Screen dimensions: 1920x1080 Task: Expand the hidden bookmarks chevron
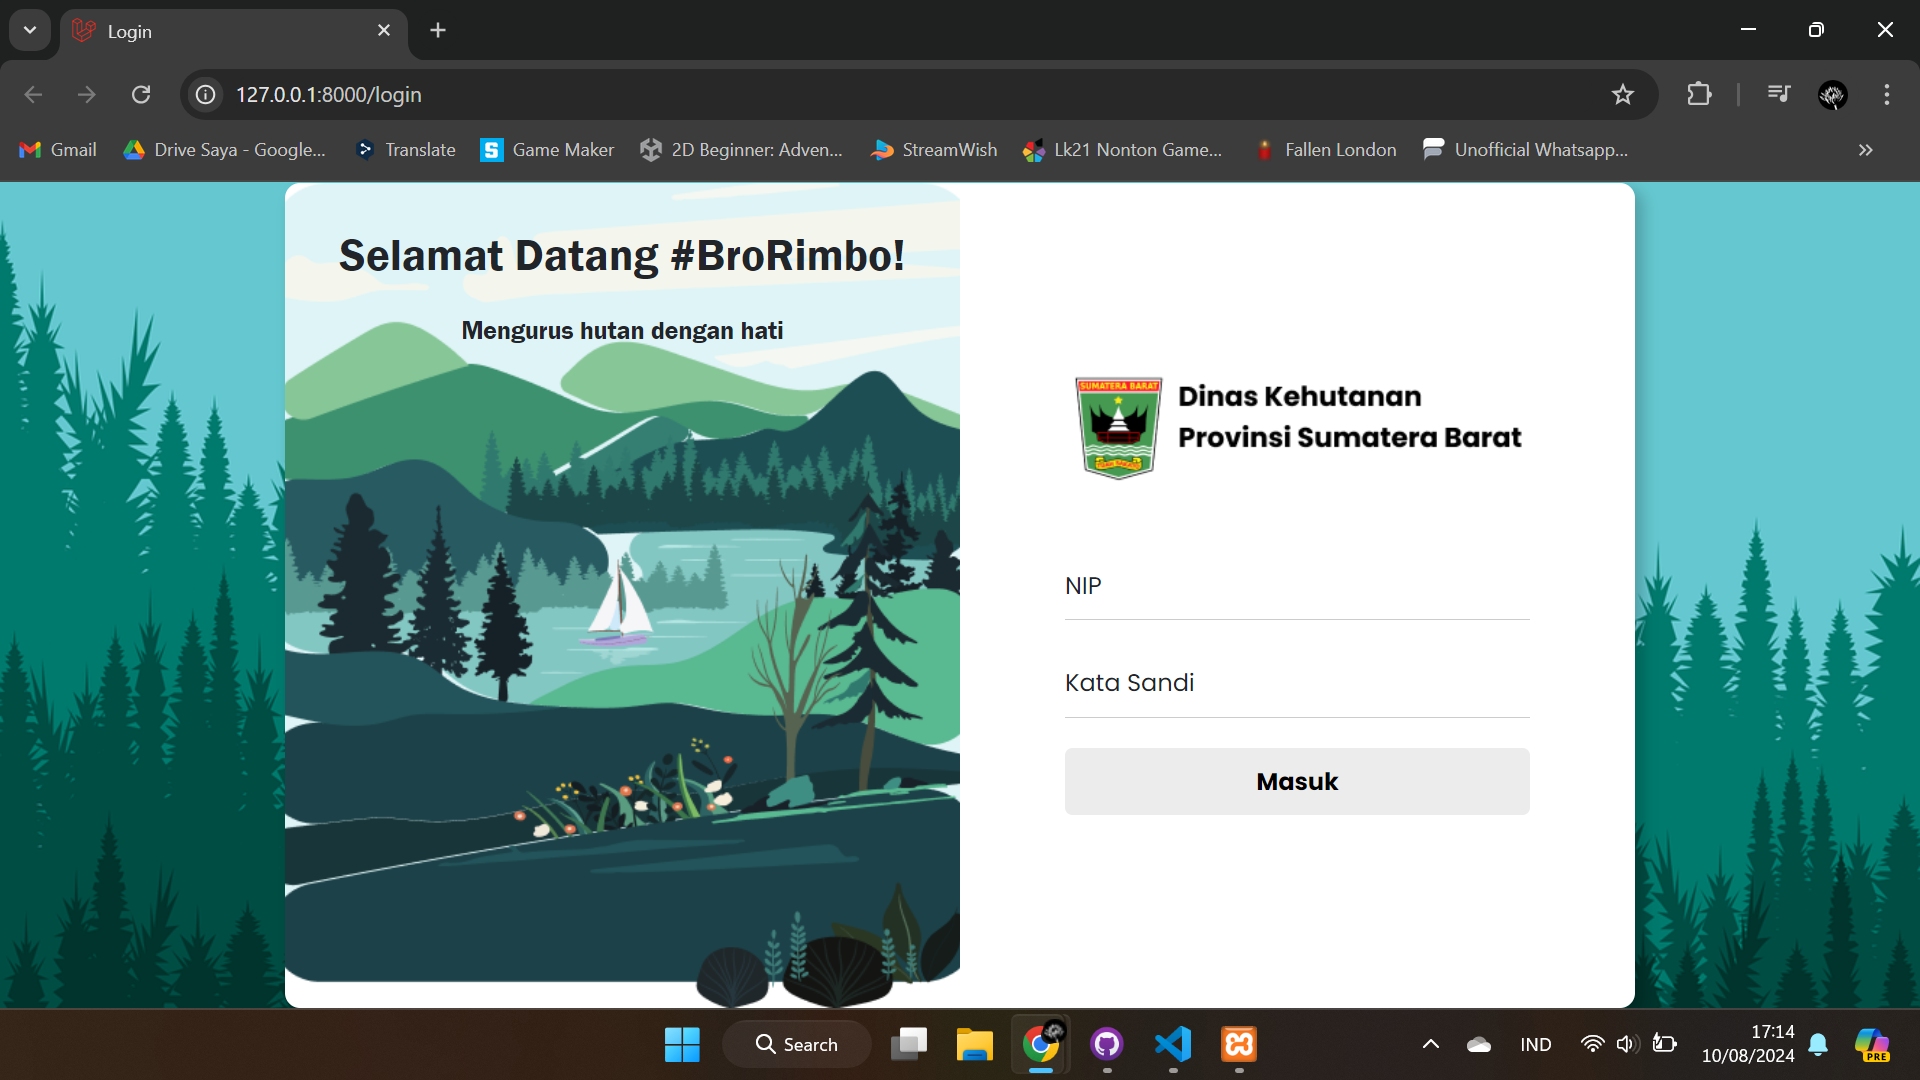(1864, 149)
